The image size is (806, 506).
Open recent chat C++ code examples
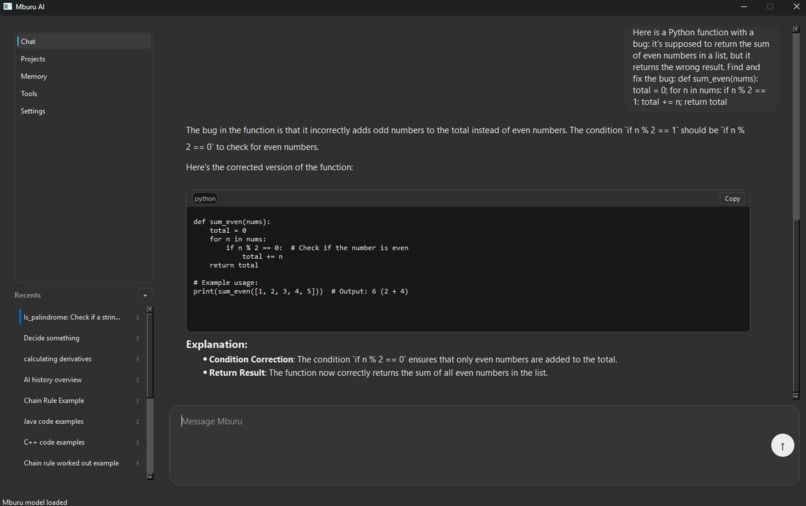(x=54, y=442)
